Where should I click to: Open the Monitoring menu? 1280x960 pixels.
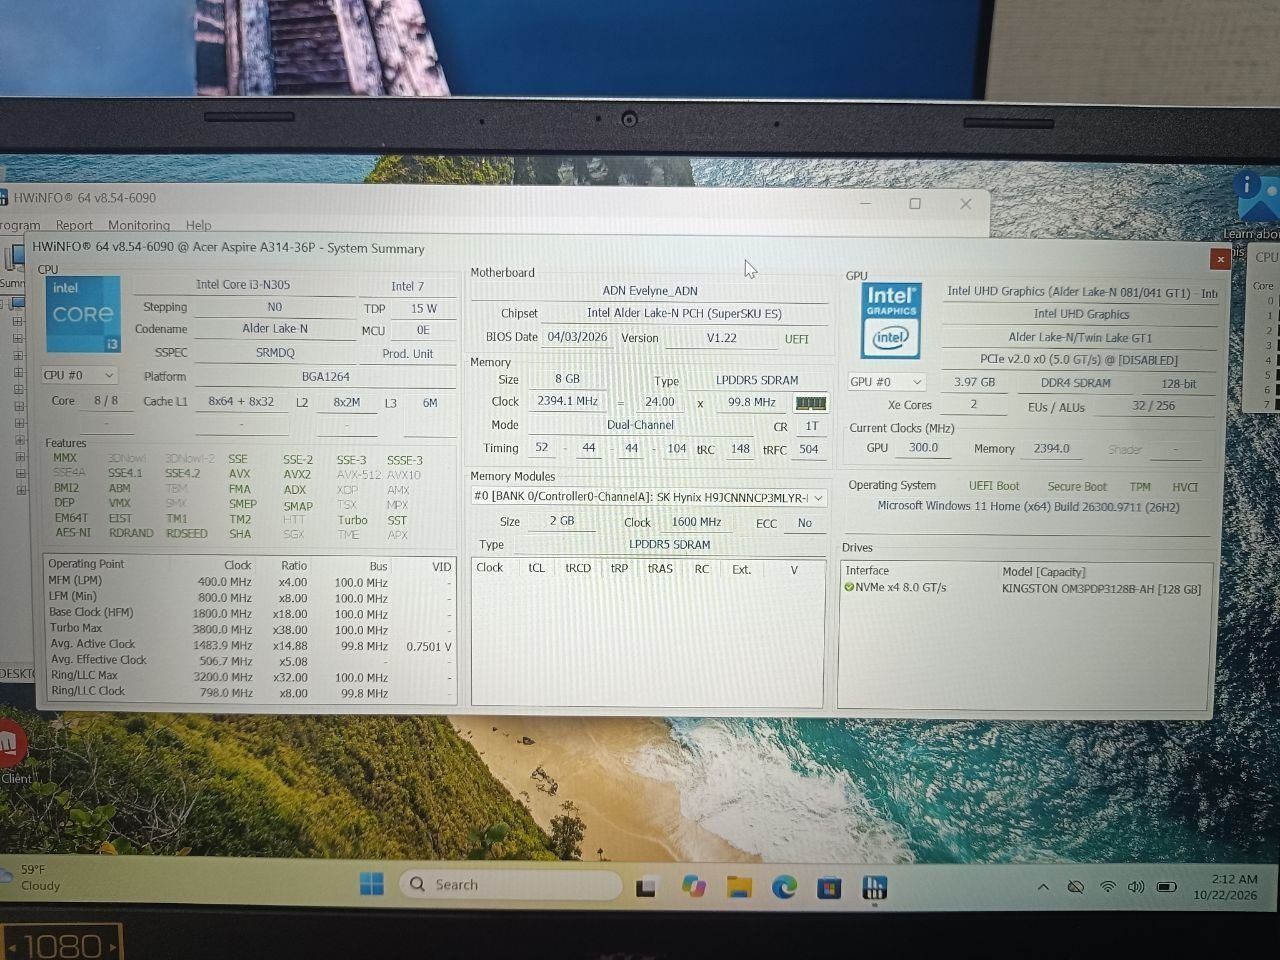[139, 225]
